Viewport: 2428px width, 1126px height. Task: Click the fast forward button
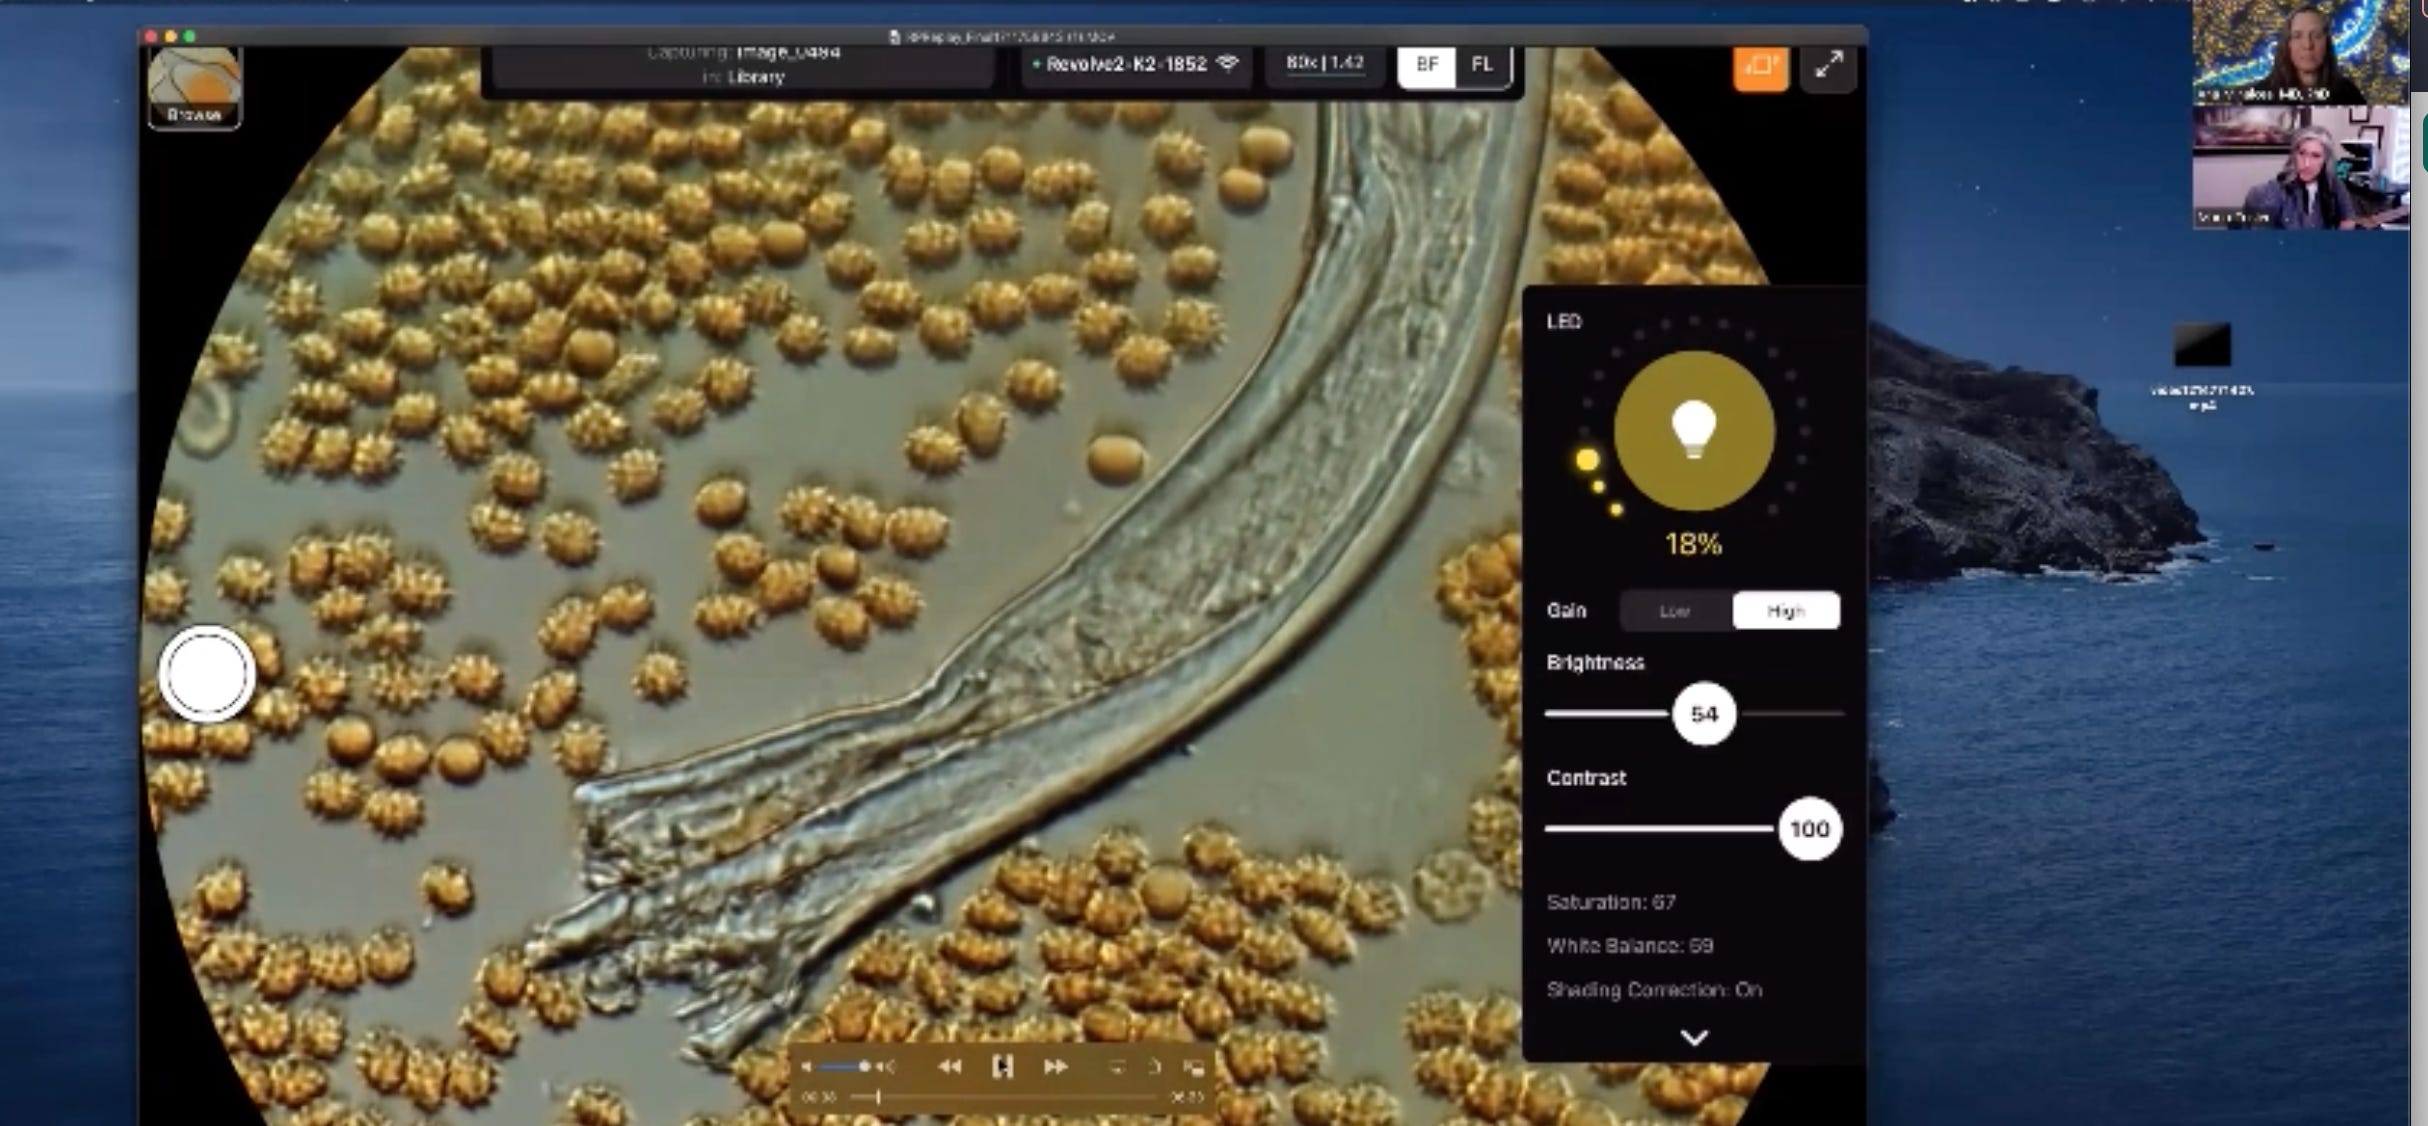click(x=1055, y=1067)
